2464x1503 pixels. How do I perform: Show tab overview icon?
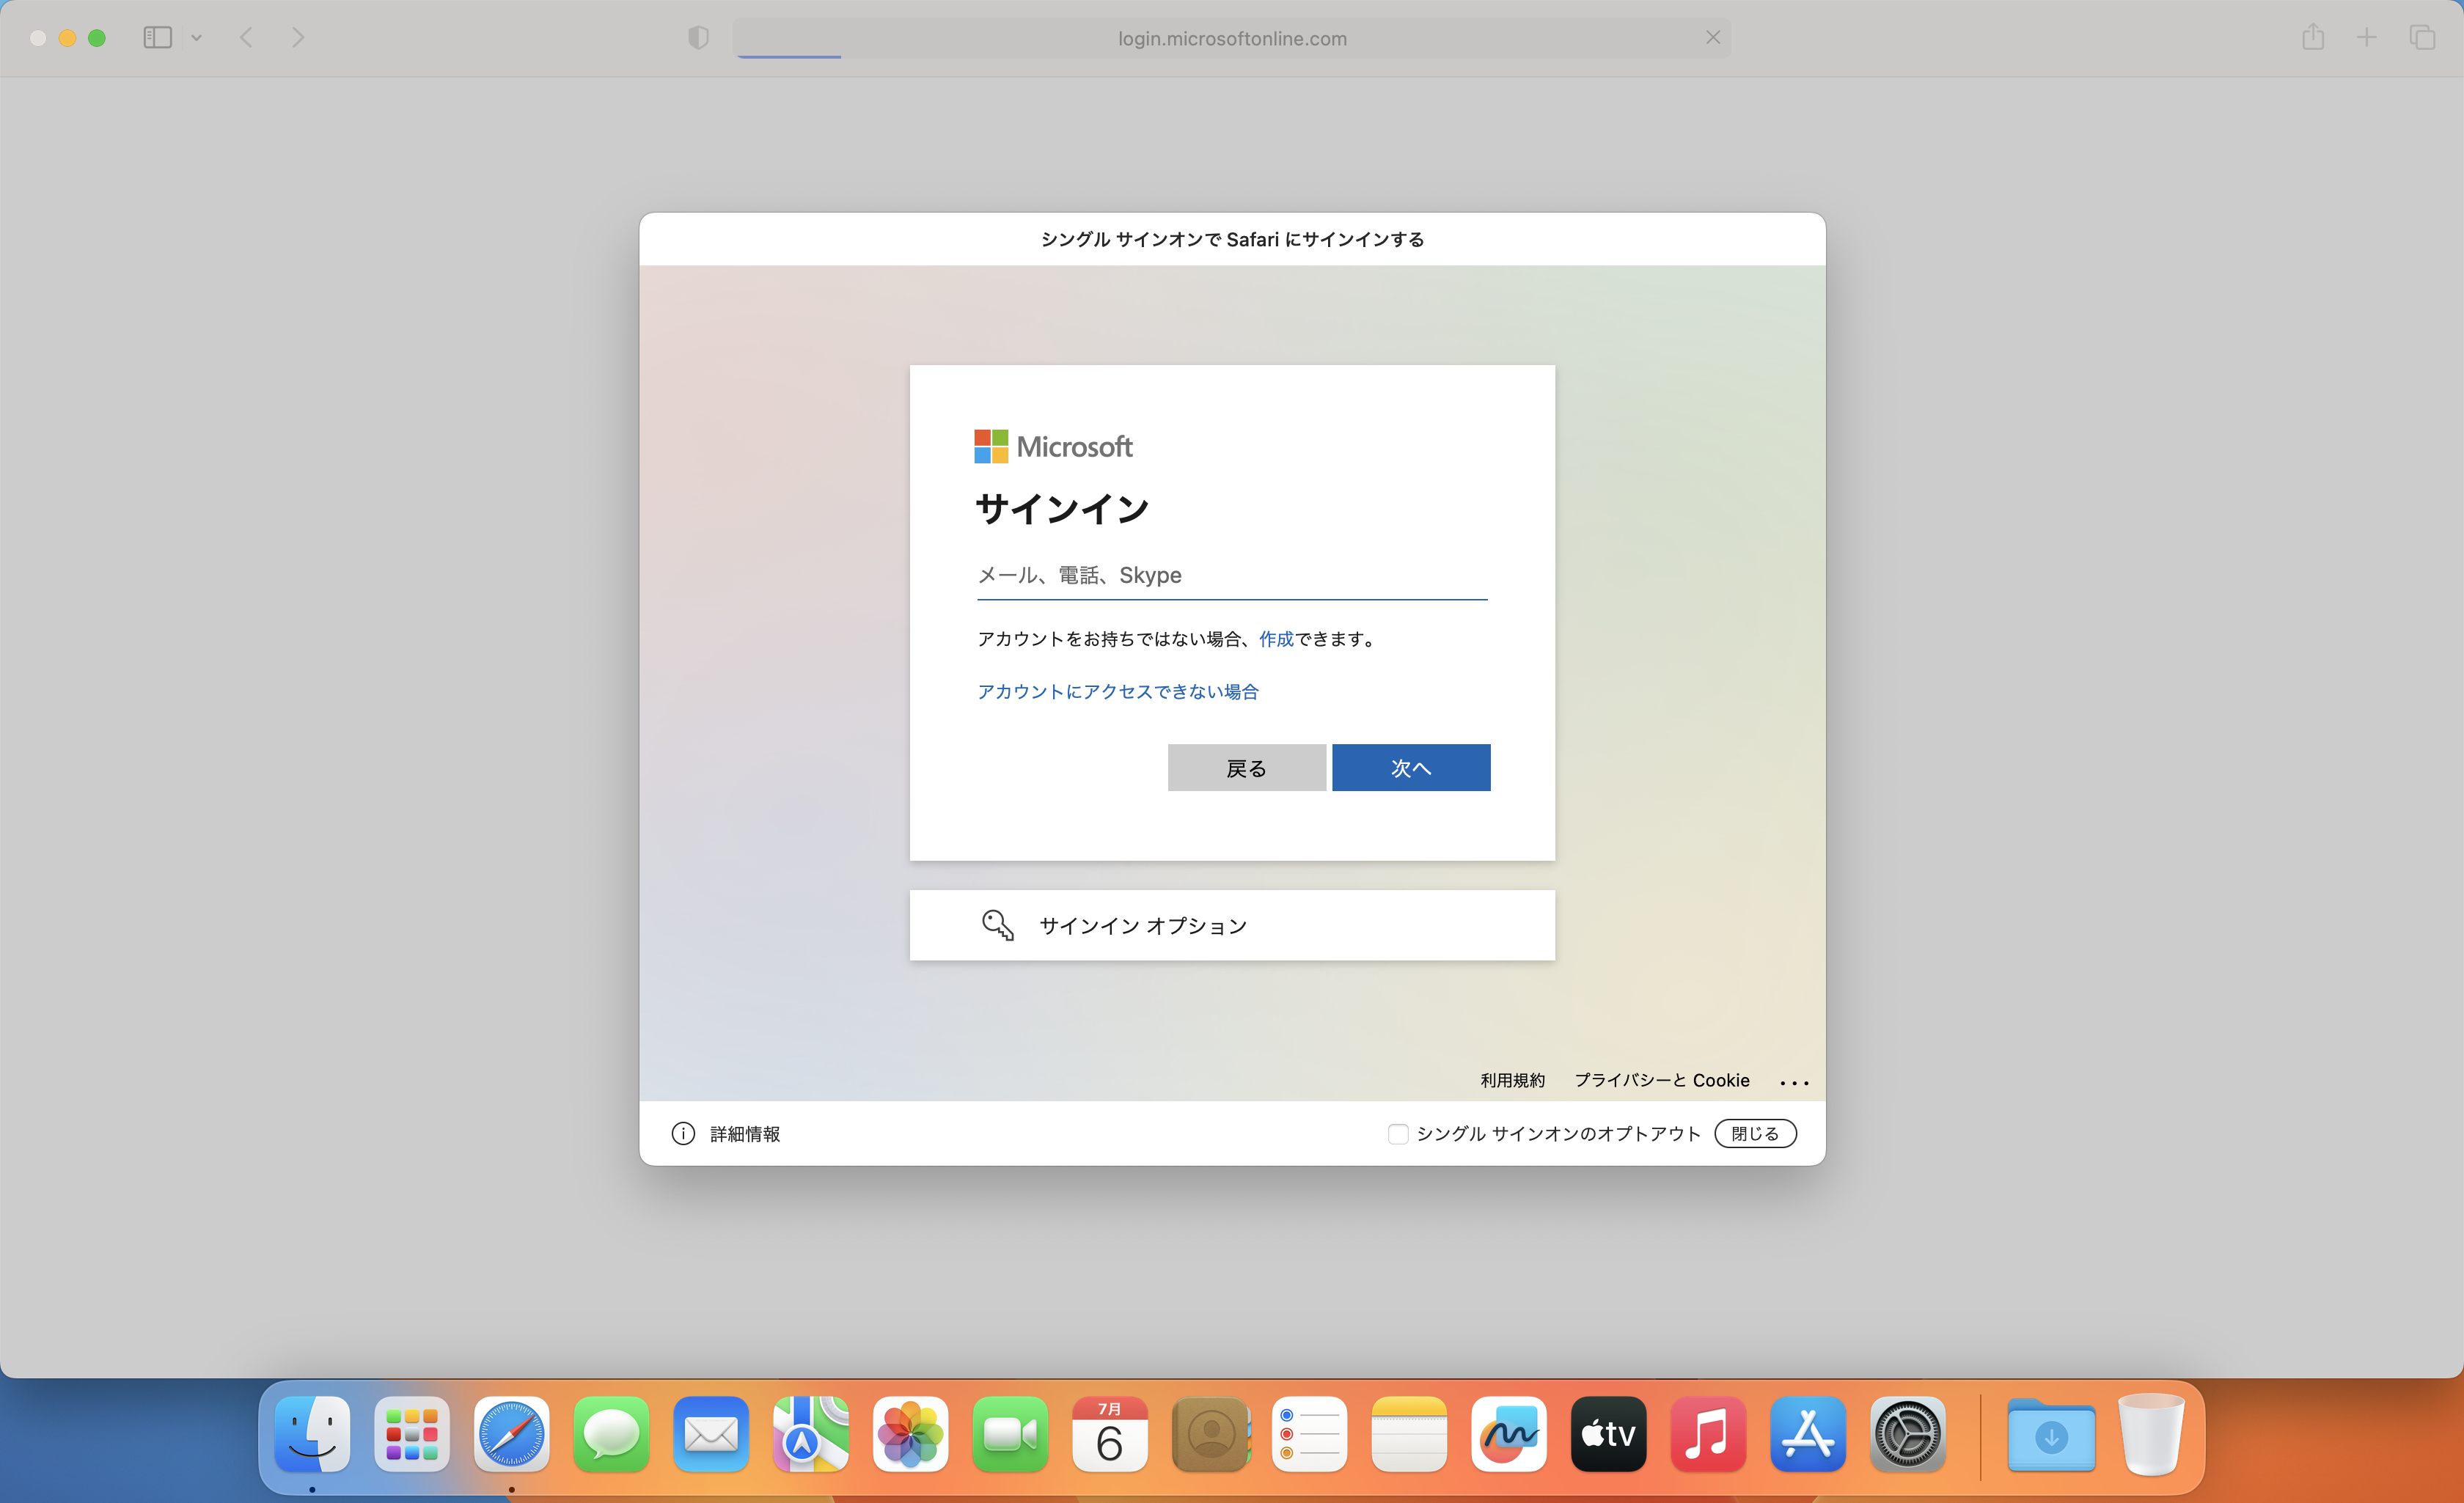[2422, 38]
